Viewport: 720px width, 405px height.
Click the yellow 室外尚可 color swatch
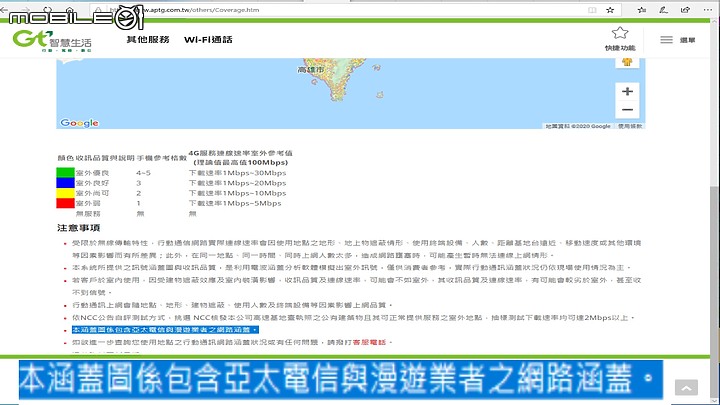[x=65, y=193]
